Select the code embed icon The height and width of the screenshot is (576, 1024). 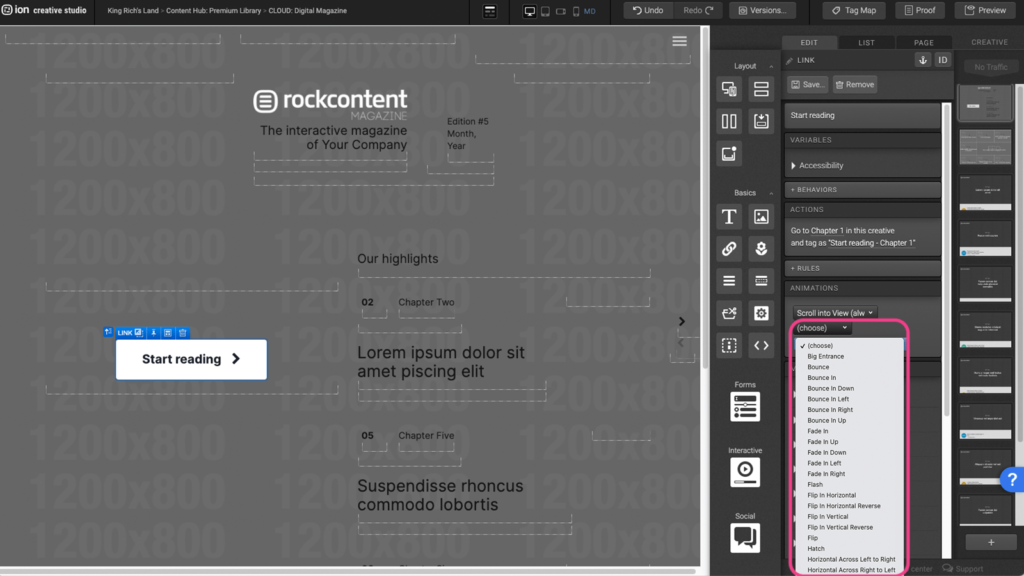pos(761,345)
